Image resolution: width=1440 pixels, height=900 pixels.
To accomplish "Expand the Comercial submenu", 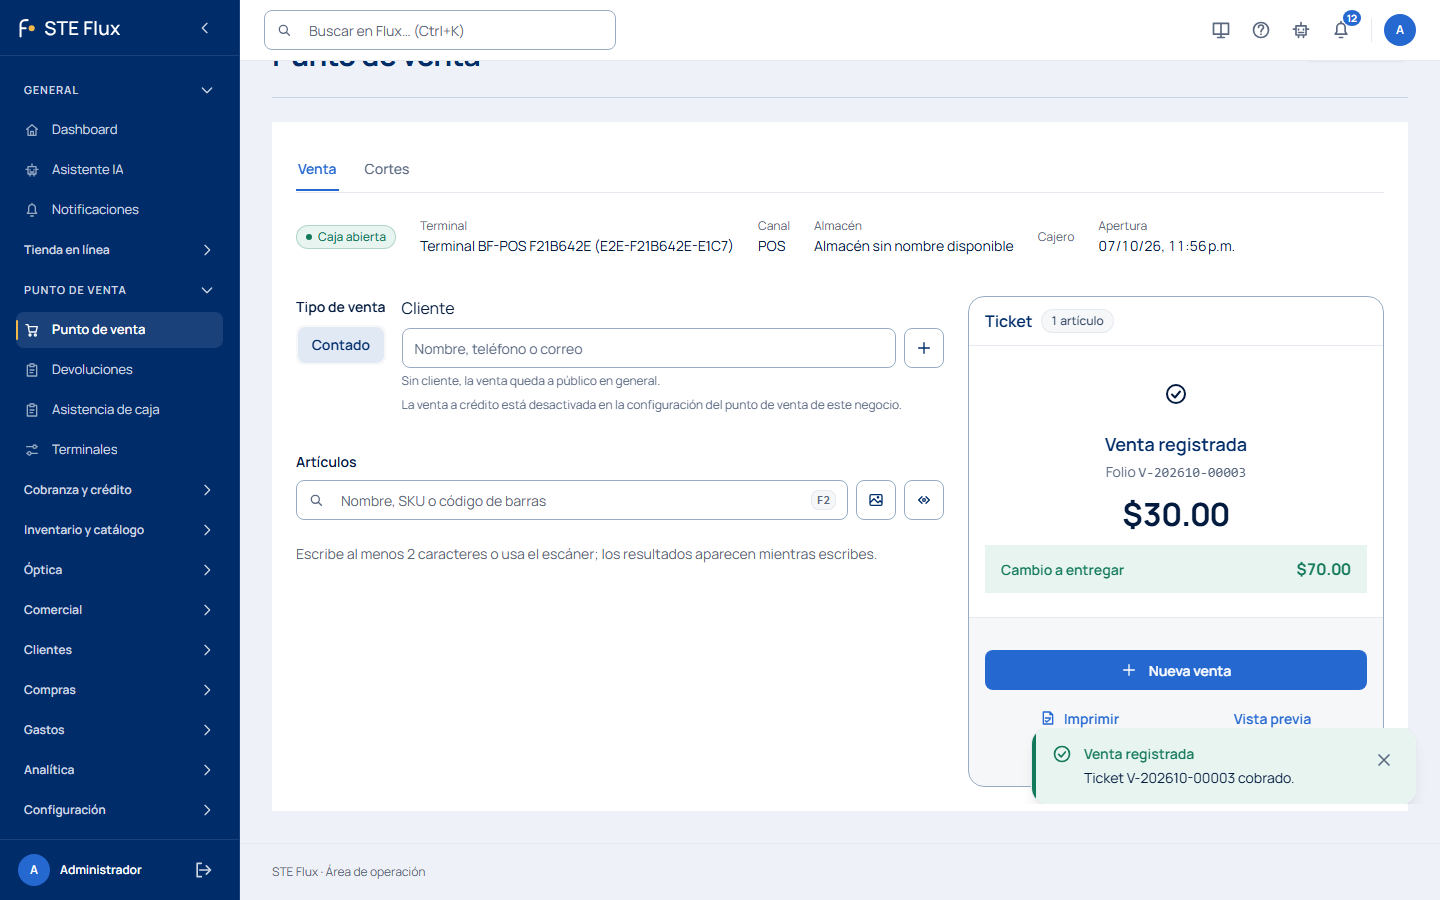I will [120, 610].
